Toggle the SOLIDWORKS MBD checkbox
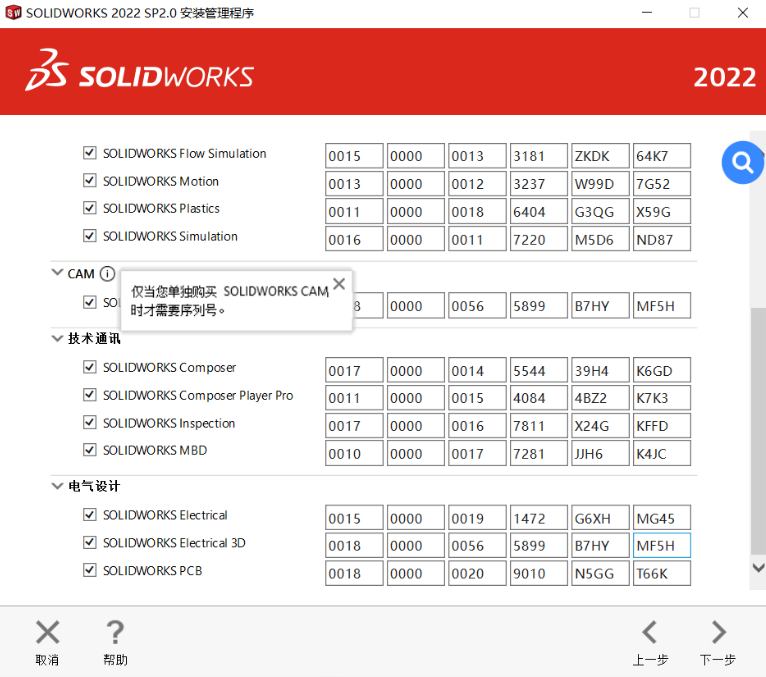The height and width of the screenshot is (677, 766). tap(89, 450)
